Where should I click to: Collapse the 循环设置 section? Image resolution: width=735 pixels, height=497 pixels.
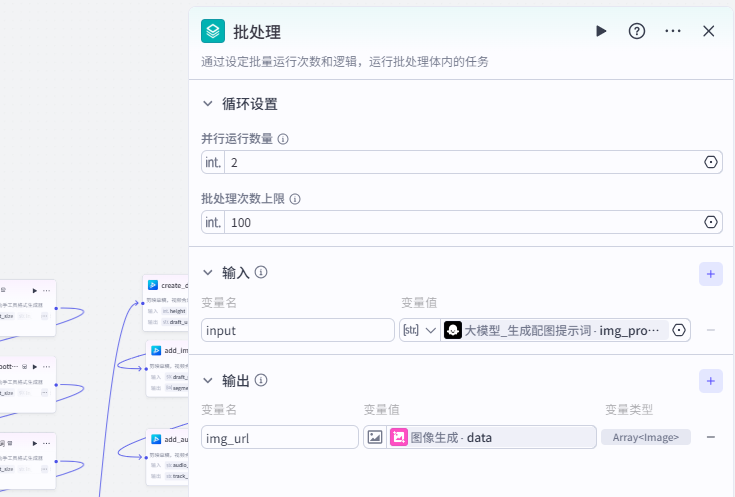tap(208, 103)
